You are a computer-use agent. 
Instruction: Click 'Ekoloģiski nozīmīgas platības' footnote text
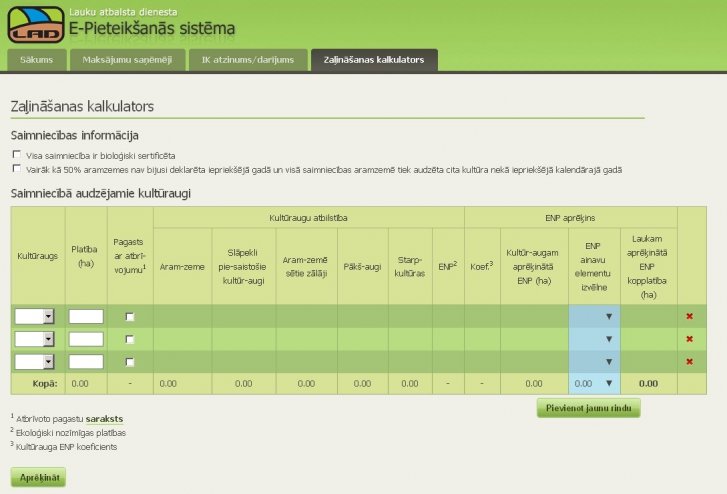[71, 433]
